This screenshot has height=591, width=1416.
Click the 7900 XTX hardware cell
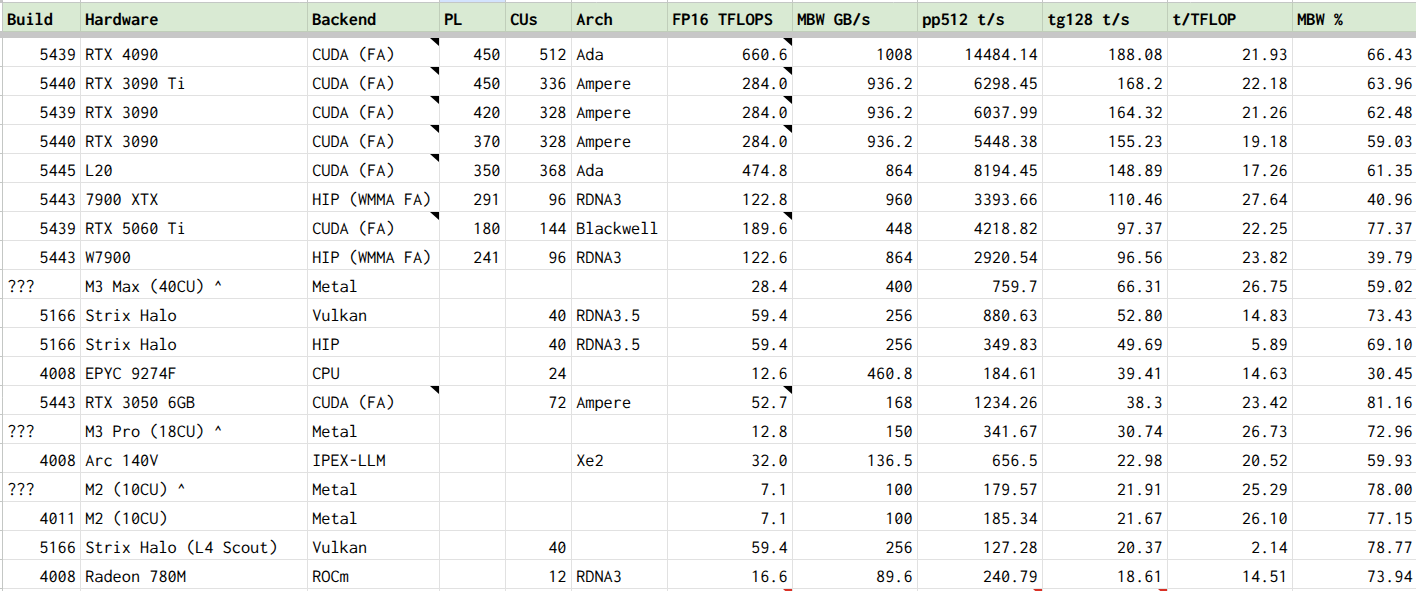click(x=194, y=200)
